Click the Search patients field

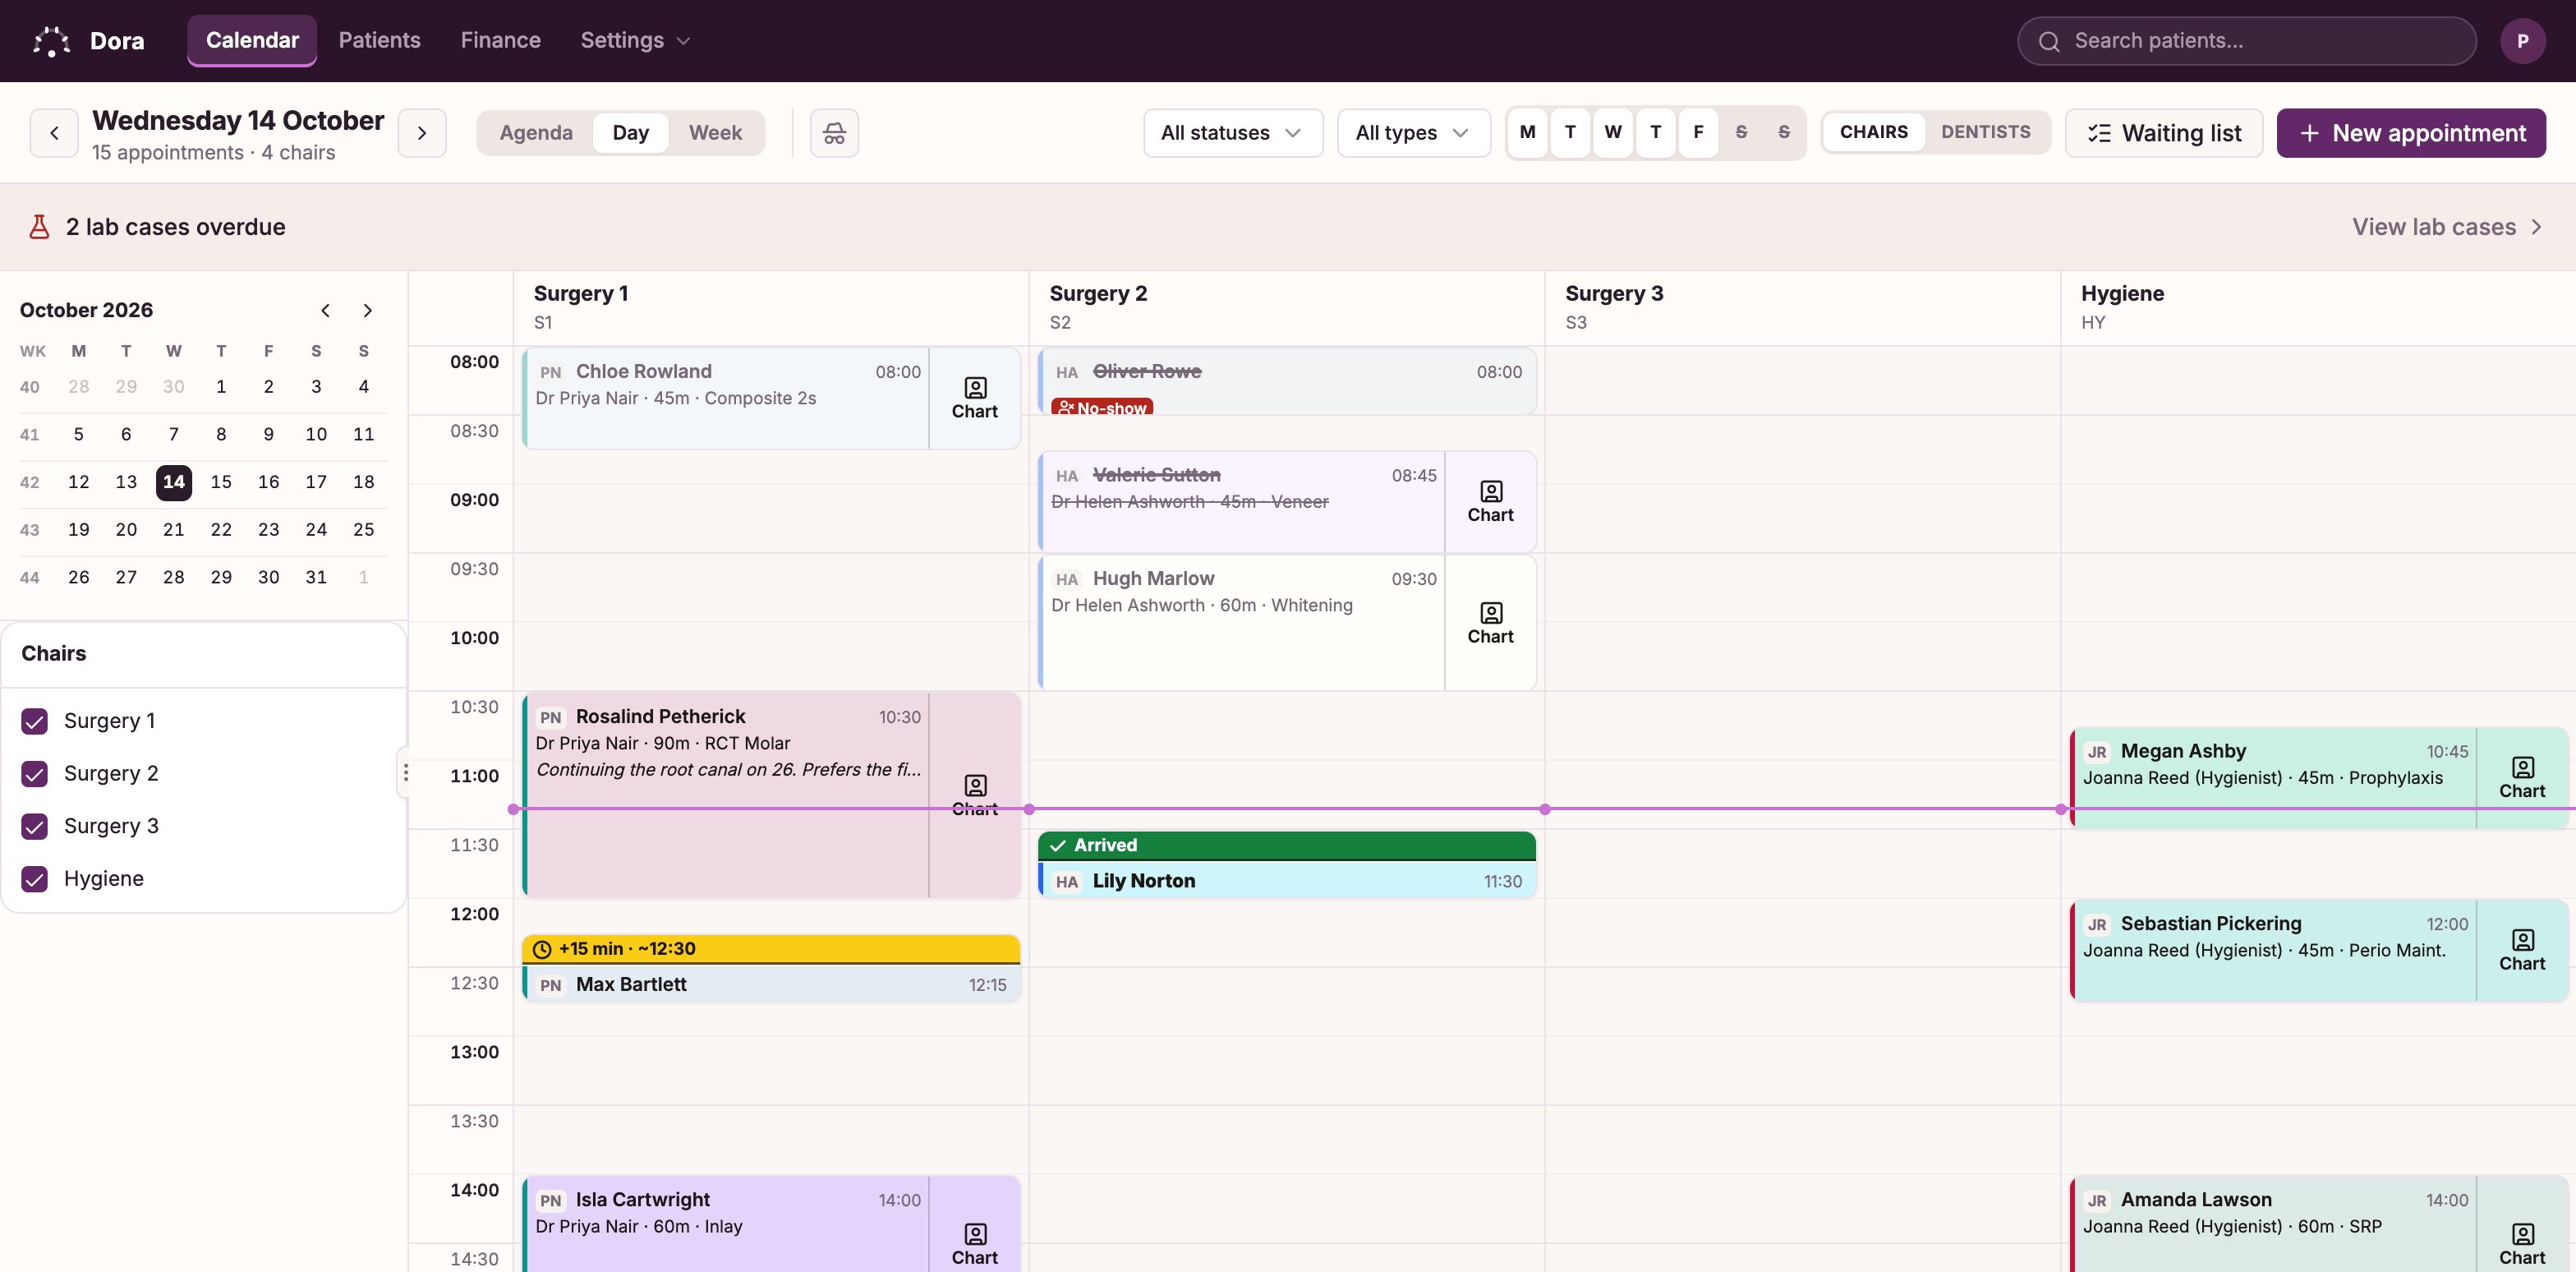tap(2246, 41)
